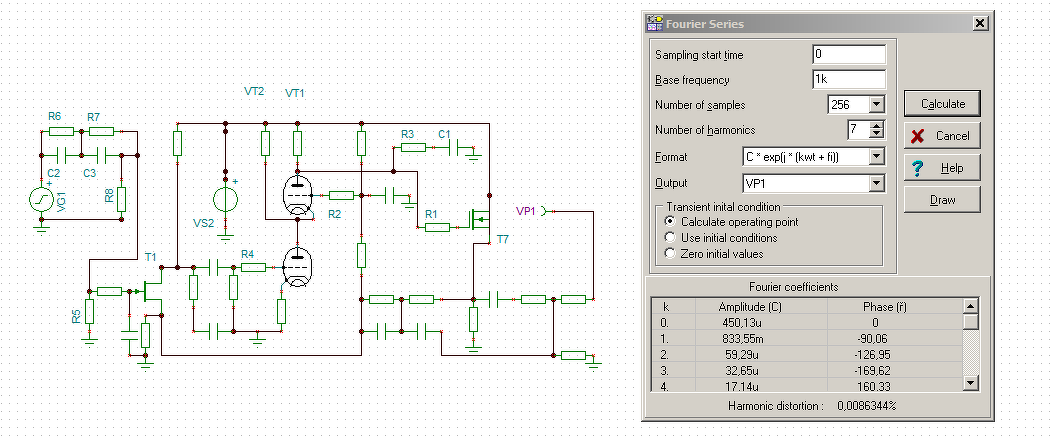Click the Draw button
This screenshot has width=1050, height=442.
(942, 200)
